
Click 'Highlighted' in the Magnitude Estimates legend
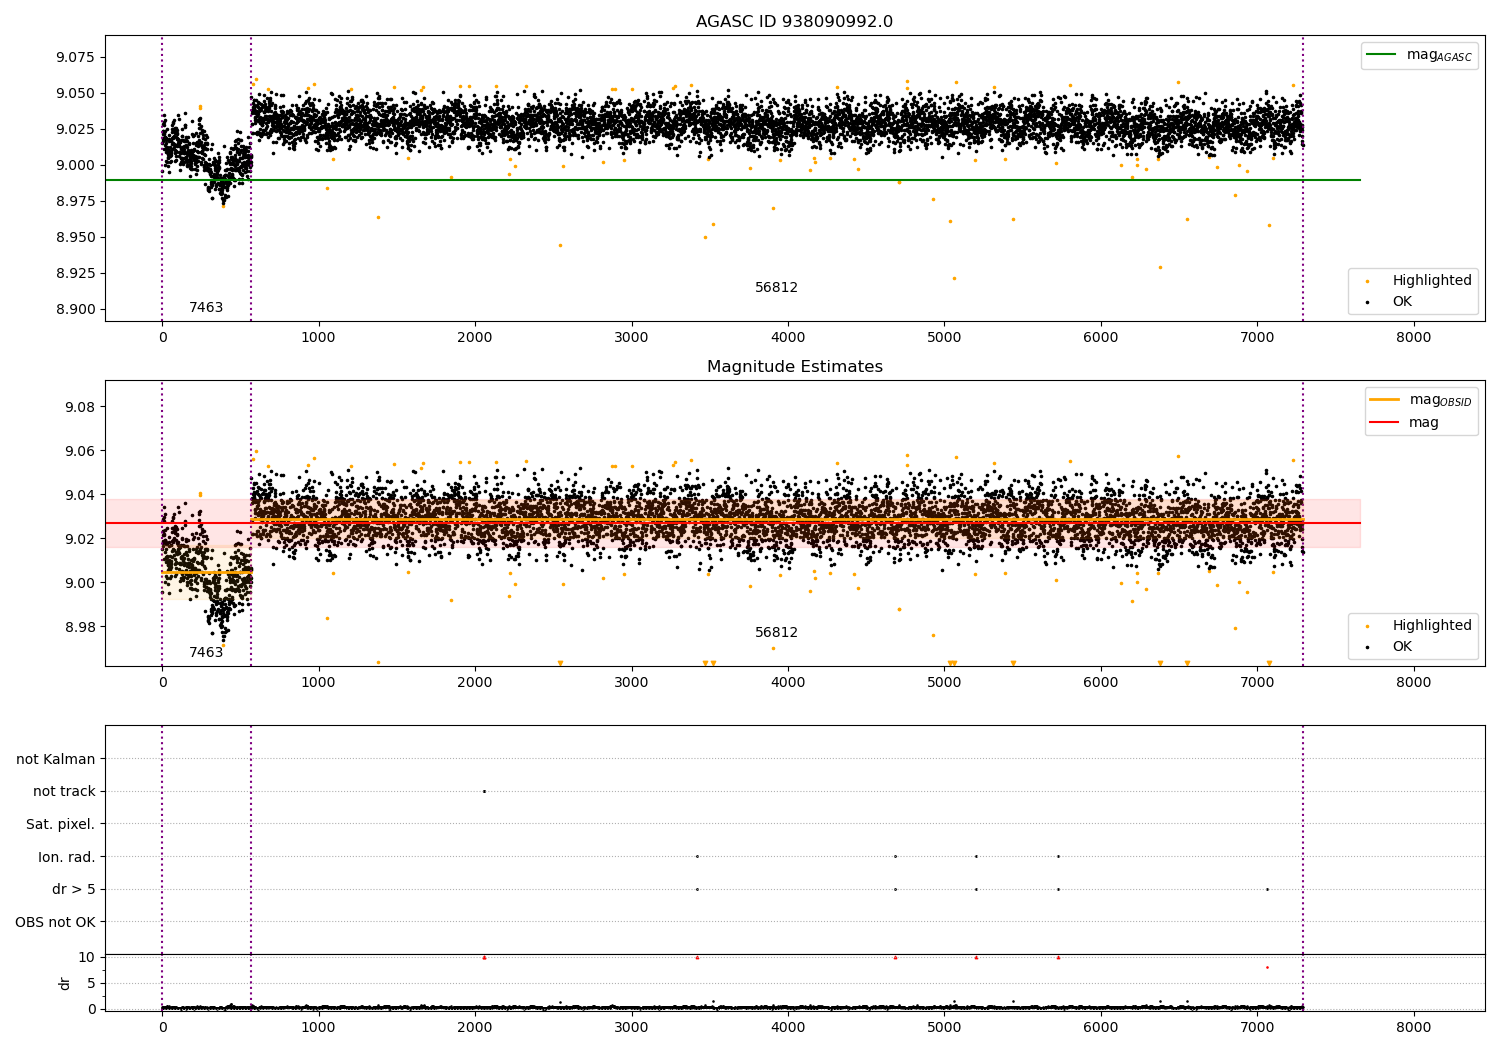point(1432,626)
